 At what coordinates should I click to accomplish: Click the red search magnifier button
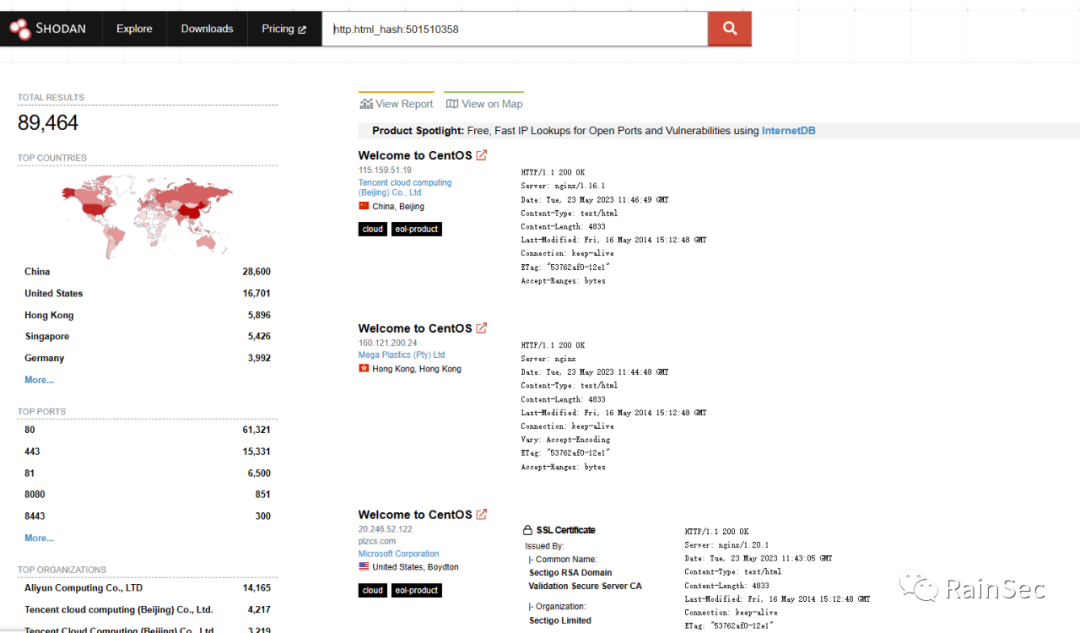(729, 29)
